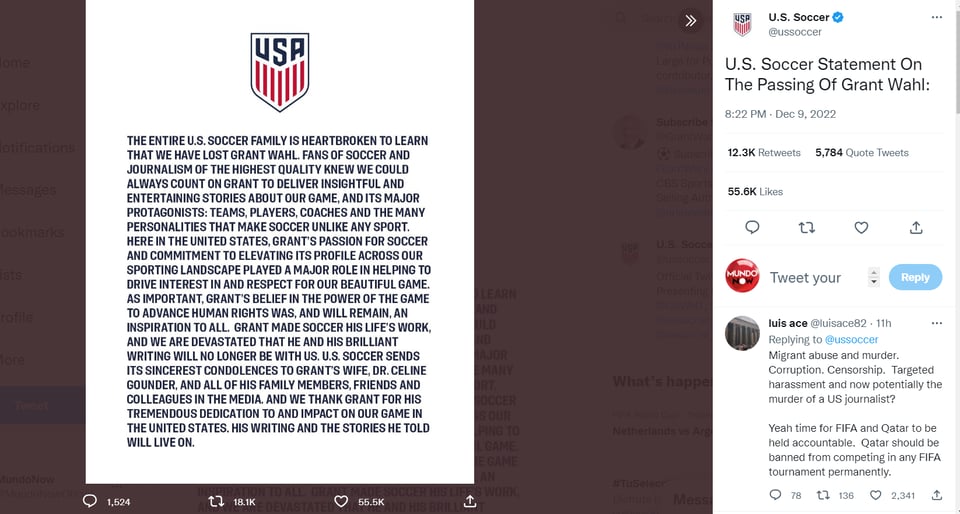Click the retweet icon showing 18.1K below the image
This screenshot has height=514, width=960.
[216, 501]
